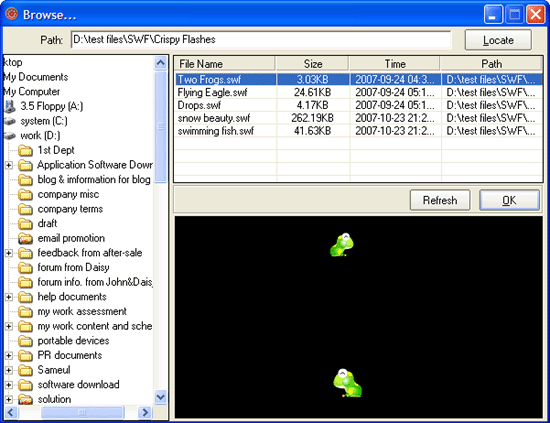Expand the help documents folder node

point(9,297)
